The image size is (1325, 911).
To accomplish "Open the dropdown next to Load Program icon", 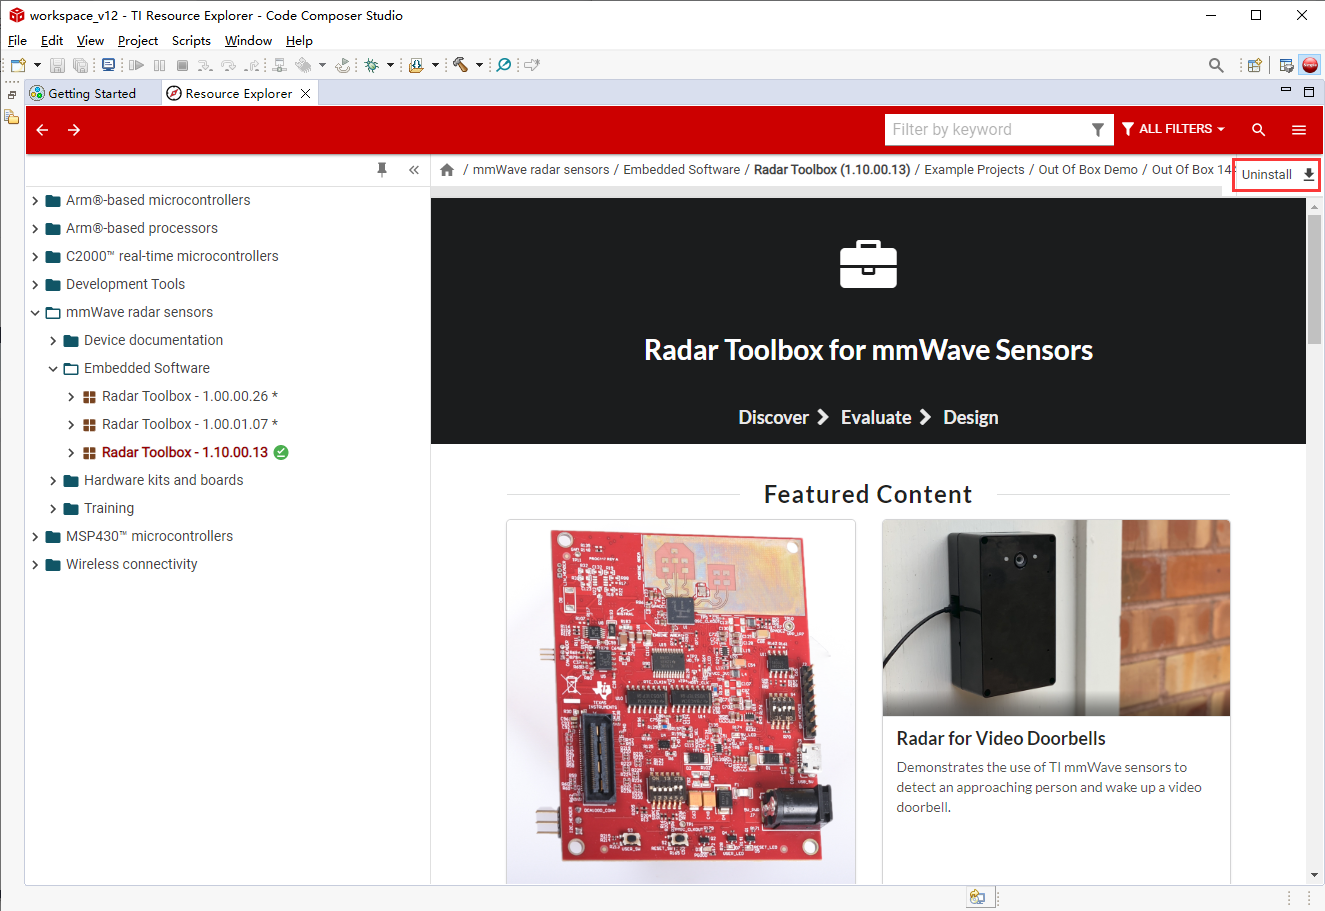I will [322, 65].
